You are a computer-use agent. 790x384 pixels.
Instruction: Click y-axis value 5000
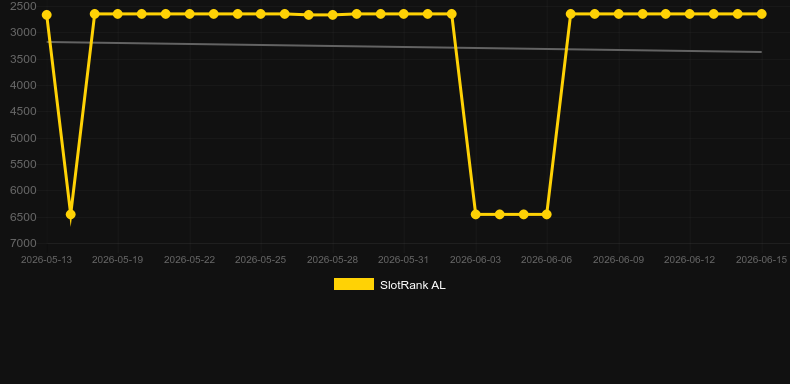(23, 138)
